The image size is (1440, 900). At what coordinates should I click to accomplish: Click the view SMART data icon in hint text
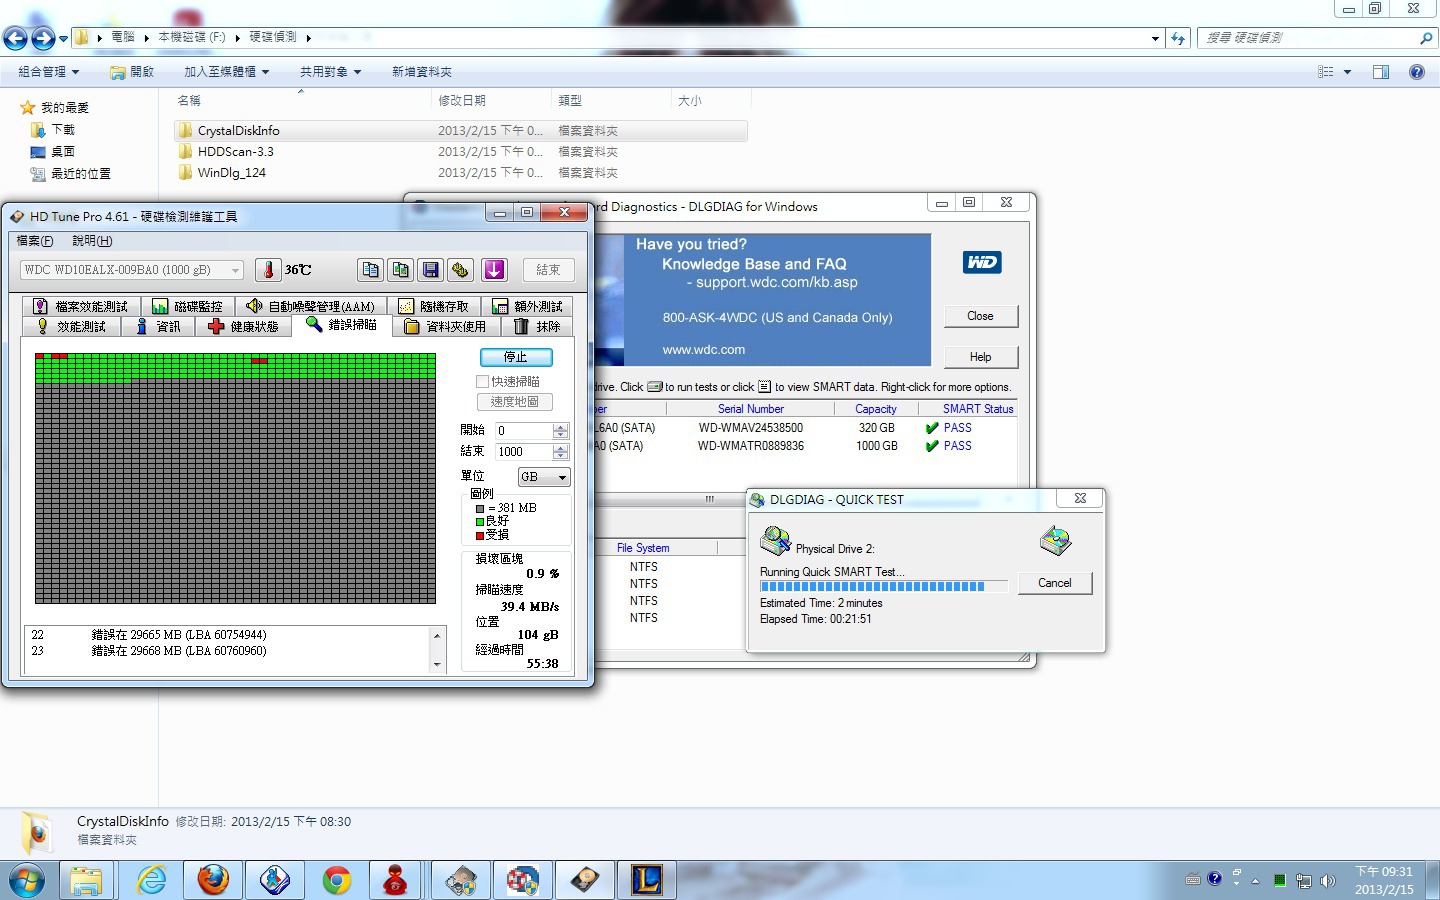764,387
